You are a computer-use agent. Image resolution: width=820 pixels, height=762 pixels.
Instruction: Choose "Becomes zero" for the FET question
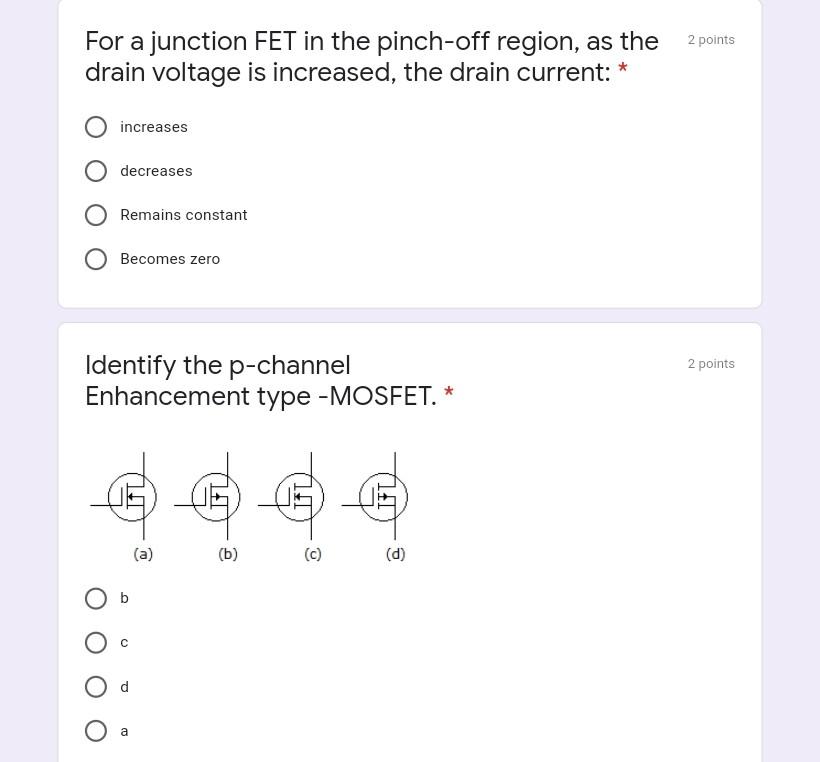pos(96,259)
